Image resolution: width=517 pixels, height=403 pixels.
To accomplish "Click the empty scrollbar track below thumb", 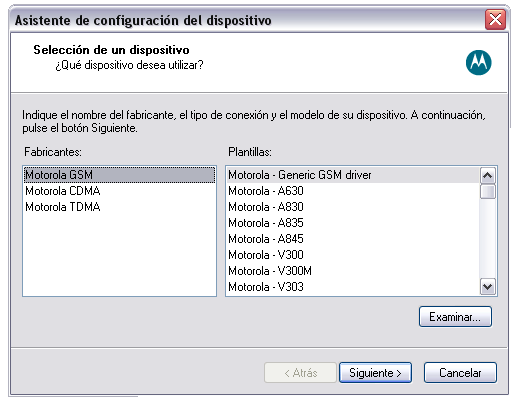I will 488,239.
